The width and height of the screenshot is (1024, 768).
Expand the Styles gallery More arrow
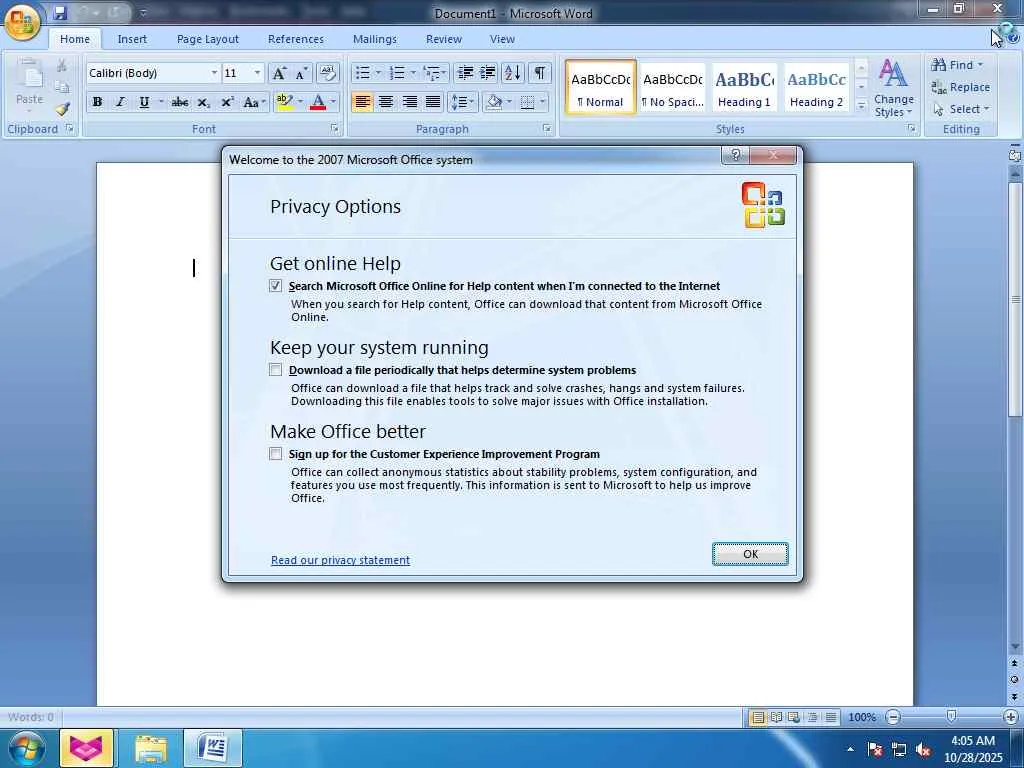click(x=861, y=104)
